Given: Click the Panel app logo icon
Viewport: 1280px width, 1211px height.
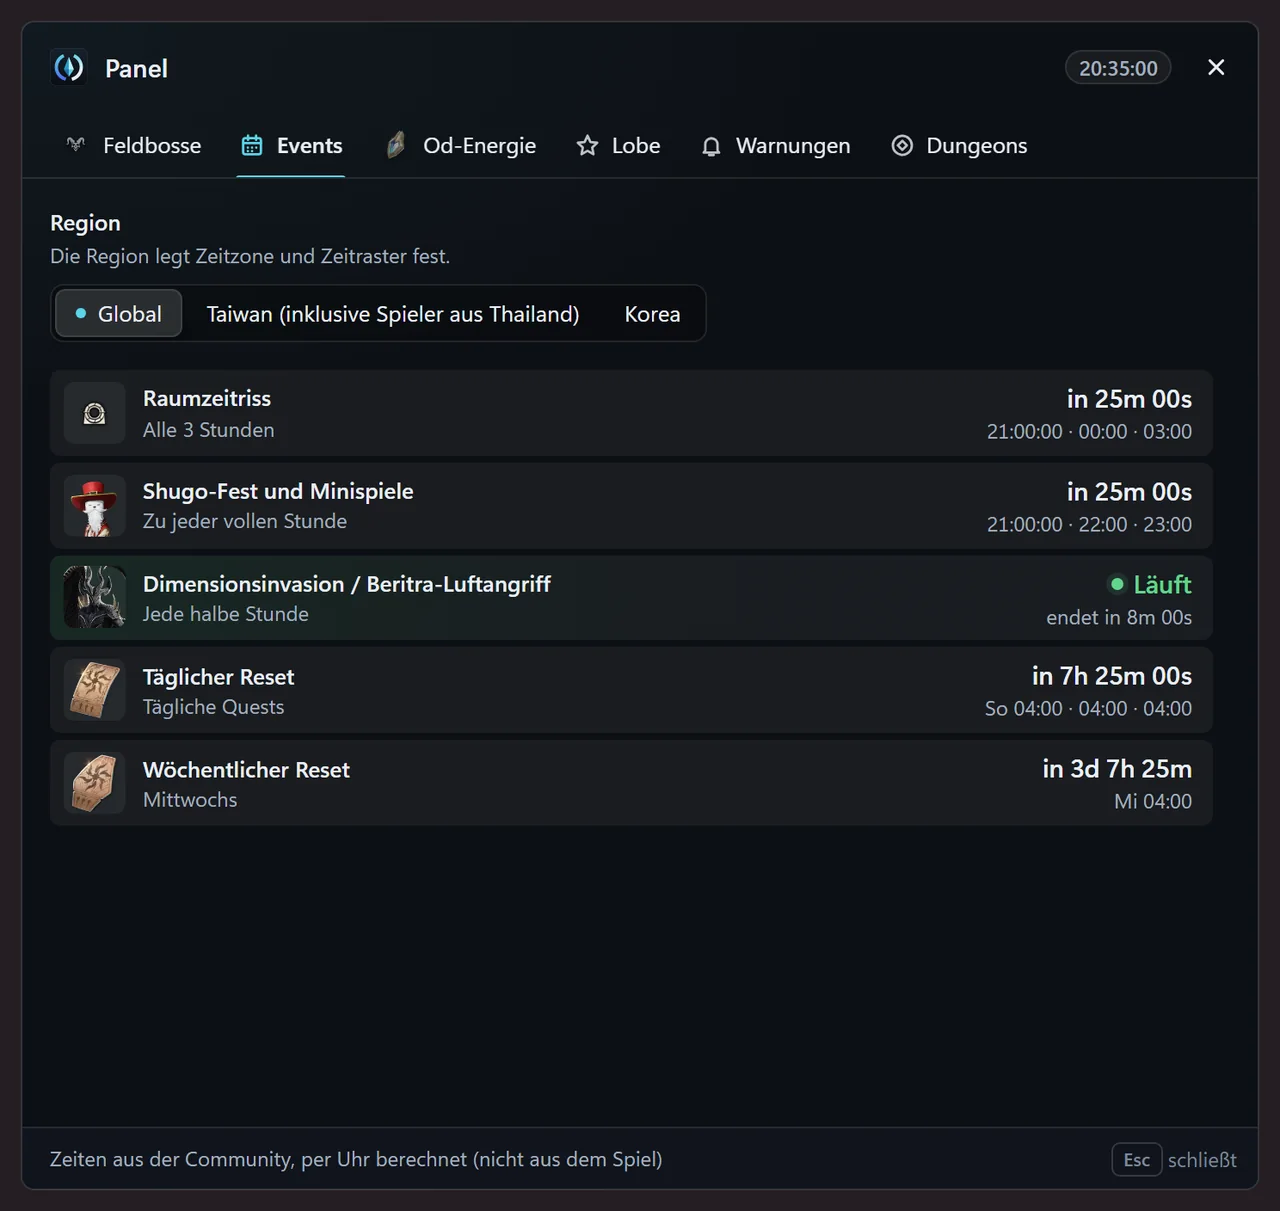Looking at the screenshot, I should [x=69, y=68].
